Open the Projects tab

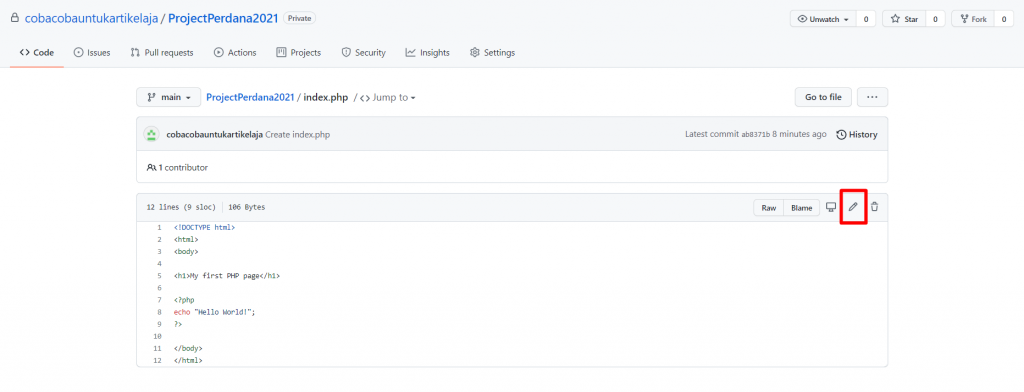pos(298,53)
